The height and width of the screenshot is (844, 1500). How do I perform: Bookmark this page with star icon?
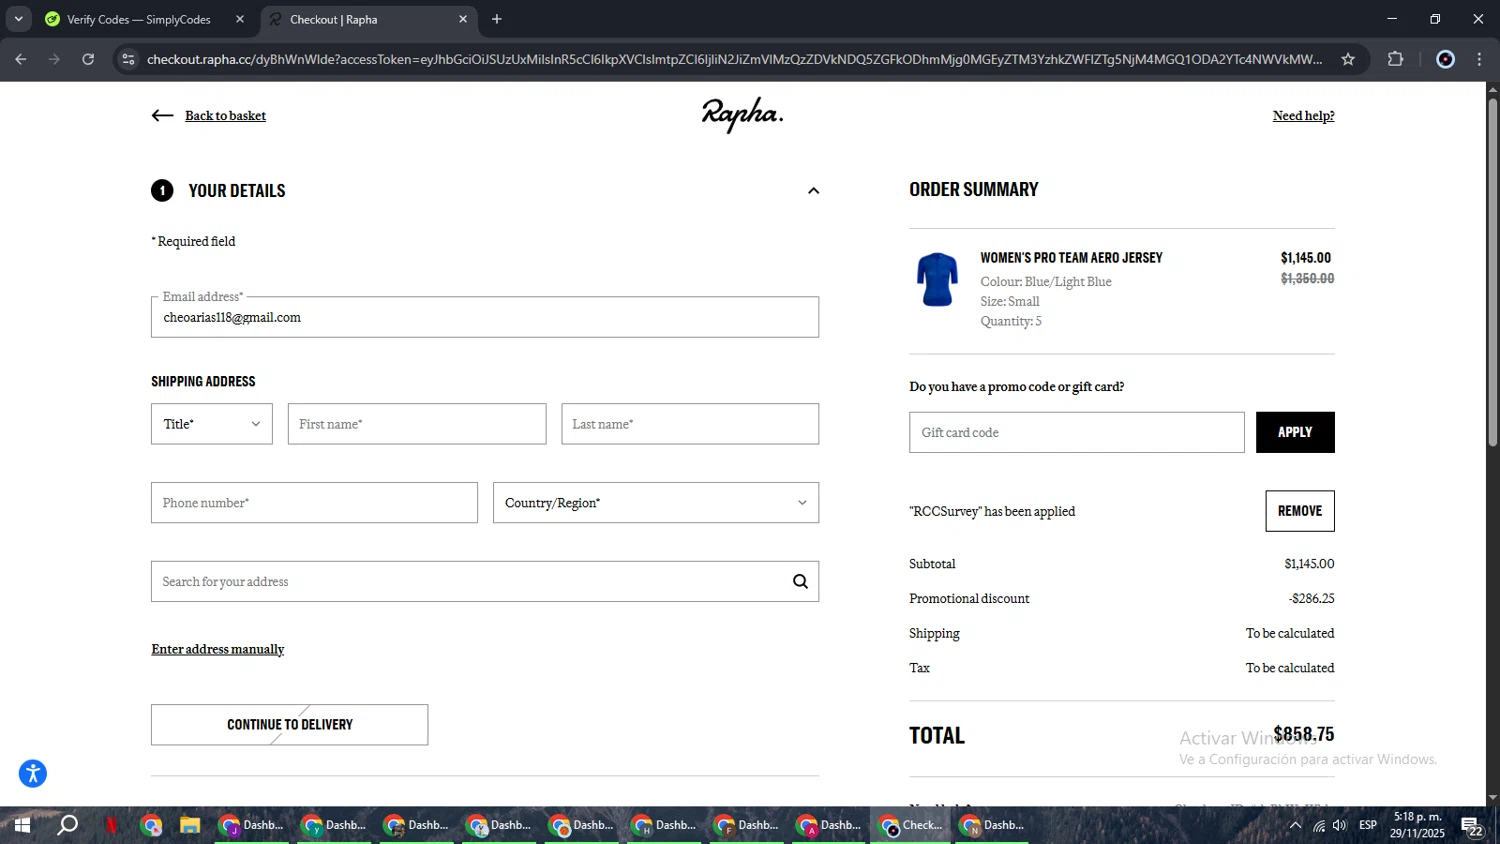click(x=1348, y=59)
